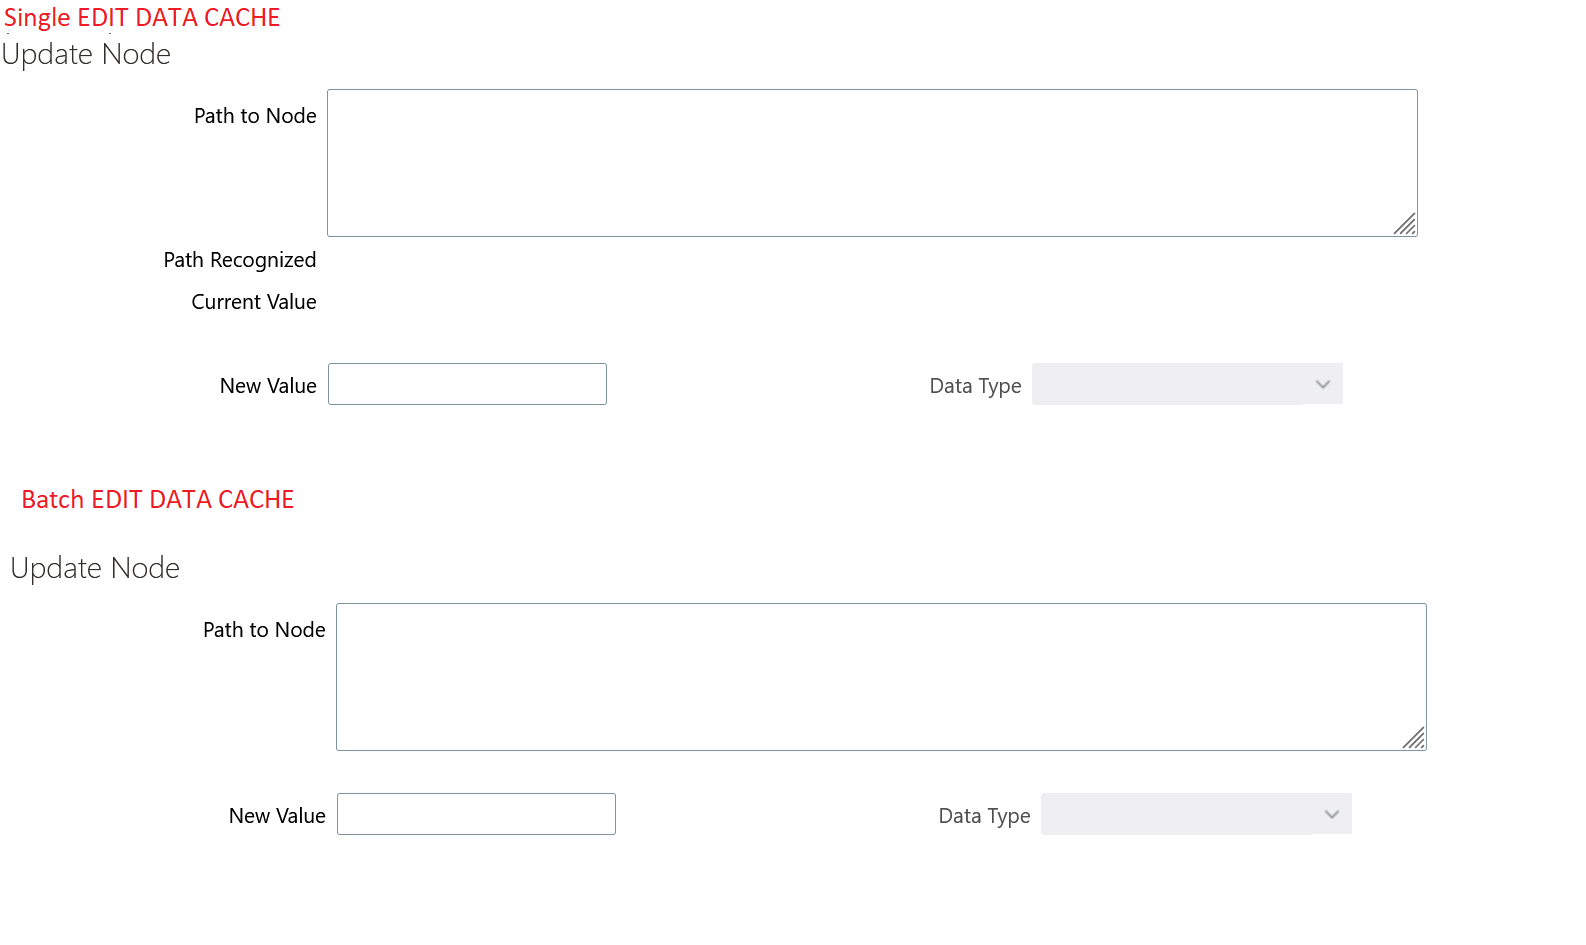1586x945 pixels.
Task: Click the 'New Value' label in Single edit section
Action: pyautogui.click(x=268, y=386)
